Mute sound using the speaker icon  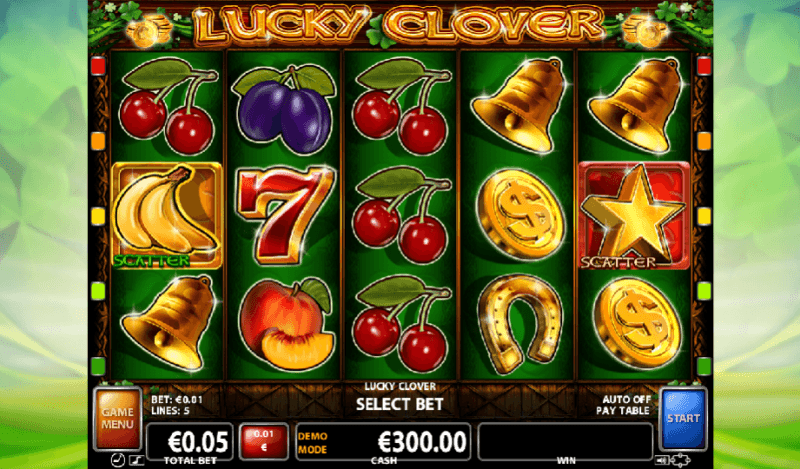click(661, 460)
